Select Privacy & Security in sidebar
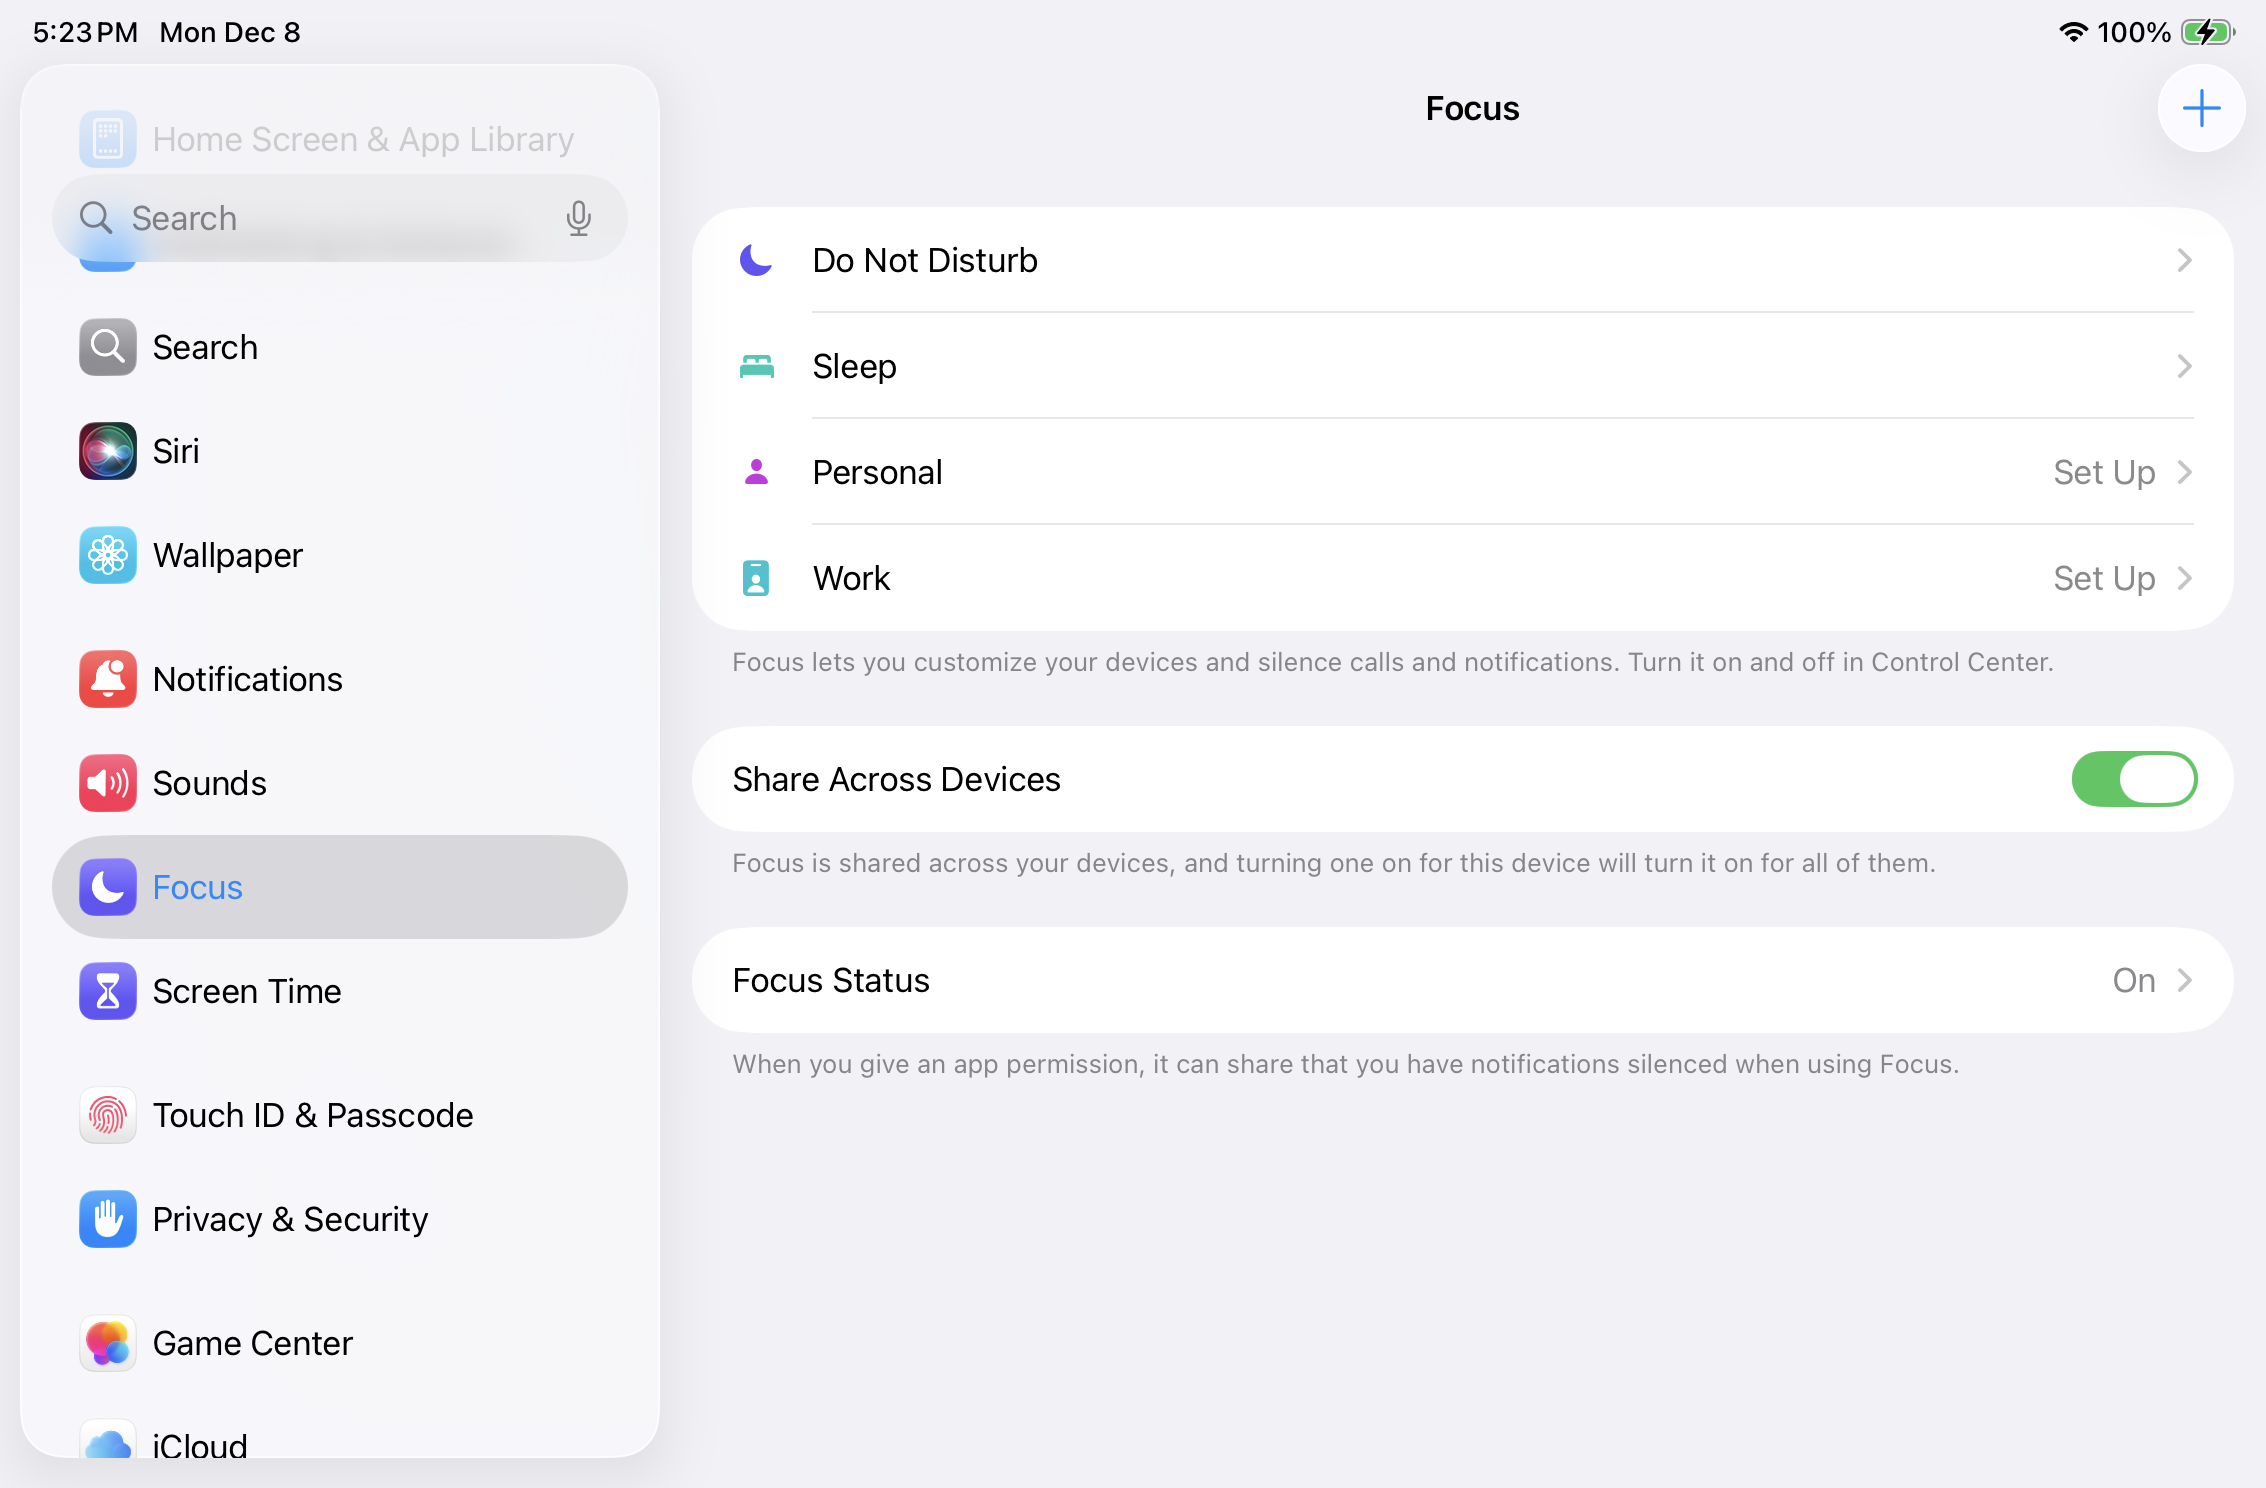 290,1219
